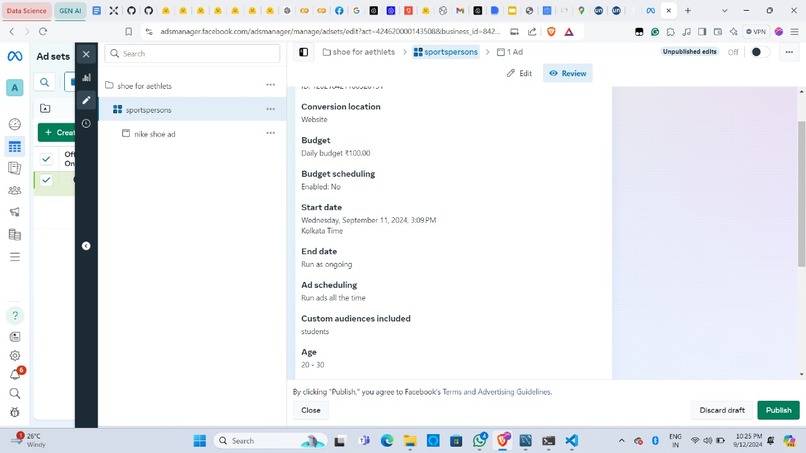Go to 'sportspersons' breadcrumb
Viewport: 806px width, 453px height.
point(446,52)
